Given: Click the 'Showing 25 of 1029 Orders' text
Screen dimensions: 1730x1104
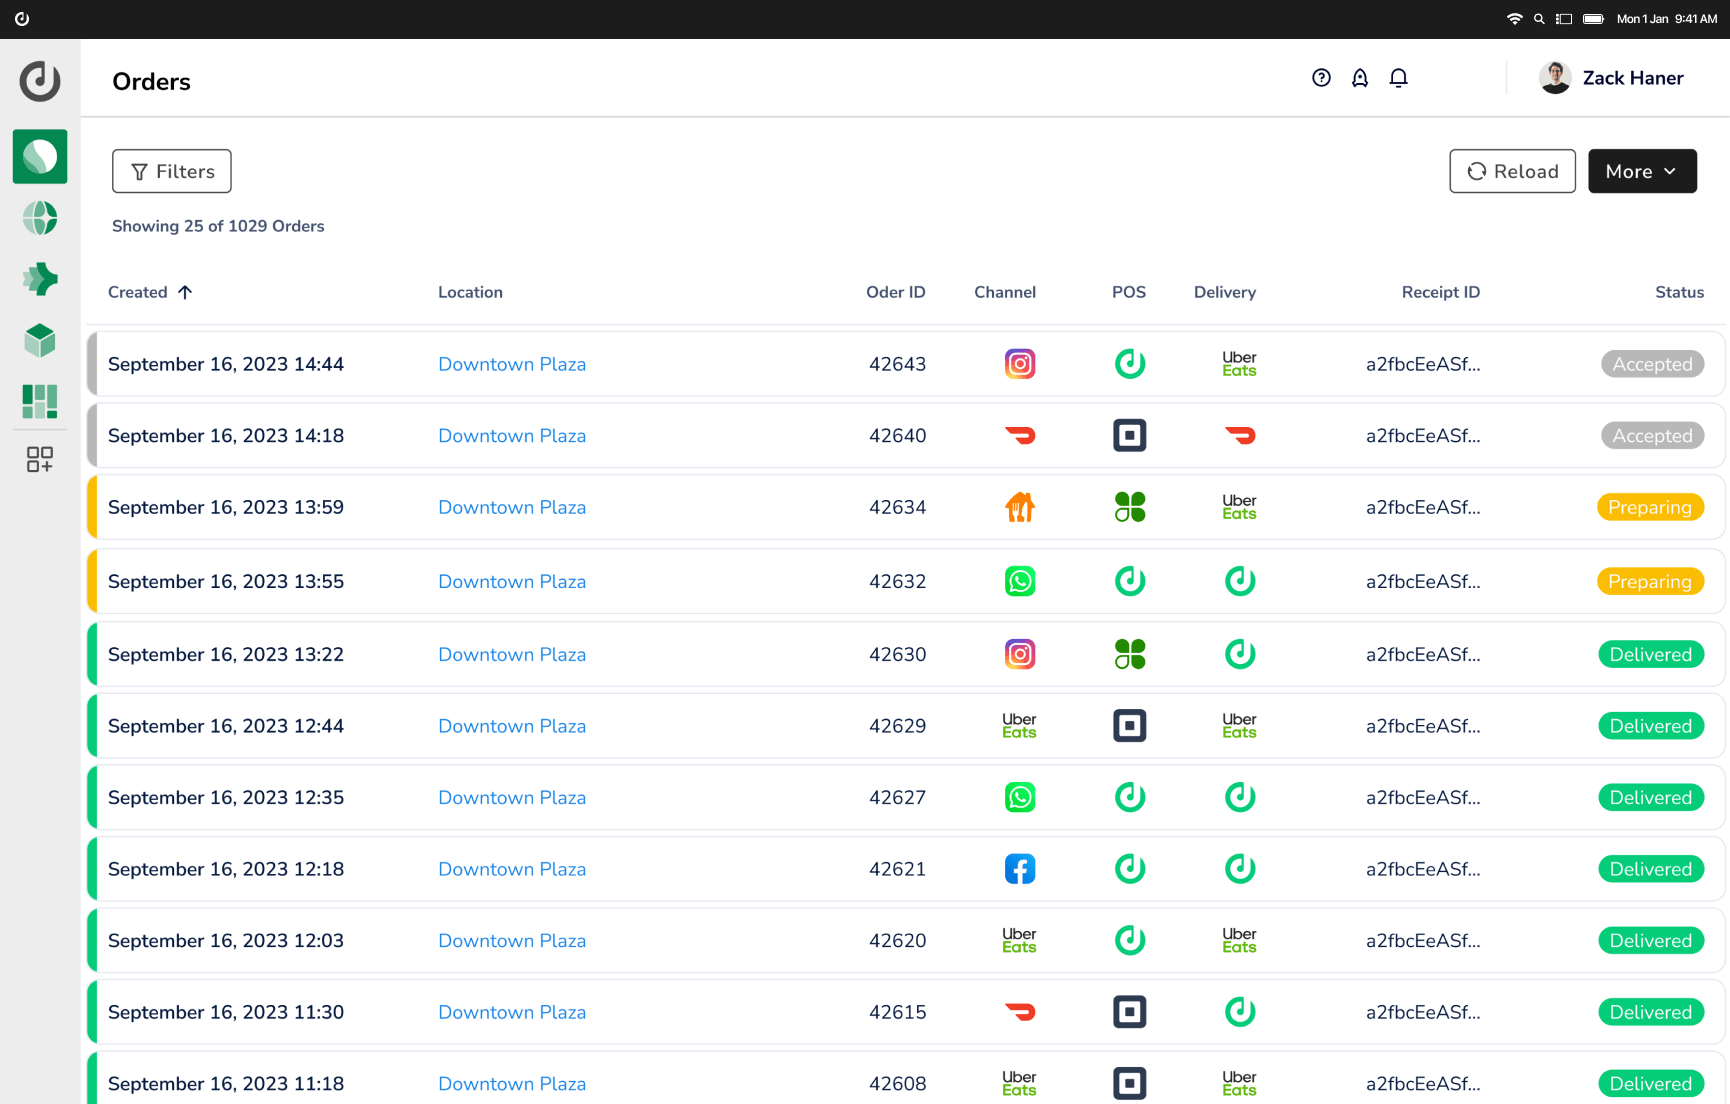Looking at the screenshot, I should click(218, 226).
